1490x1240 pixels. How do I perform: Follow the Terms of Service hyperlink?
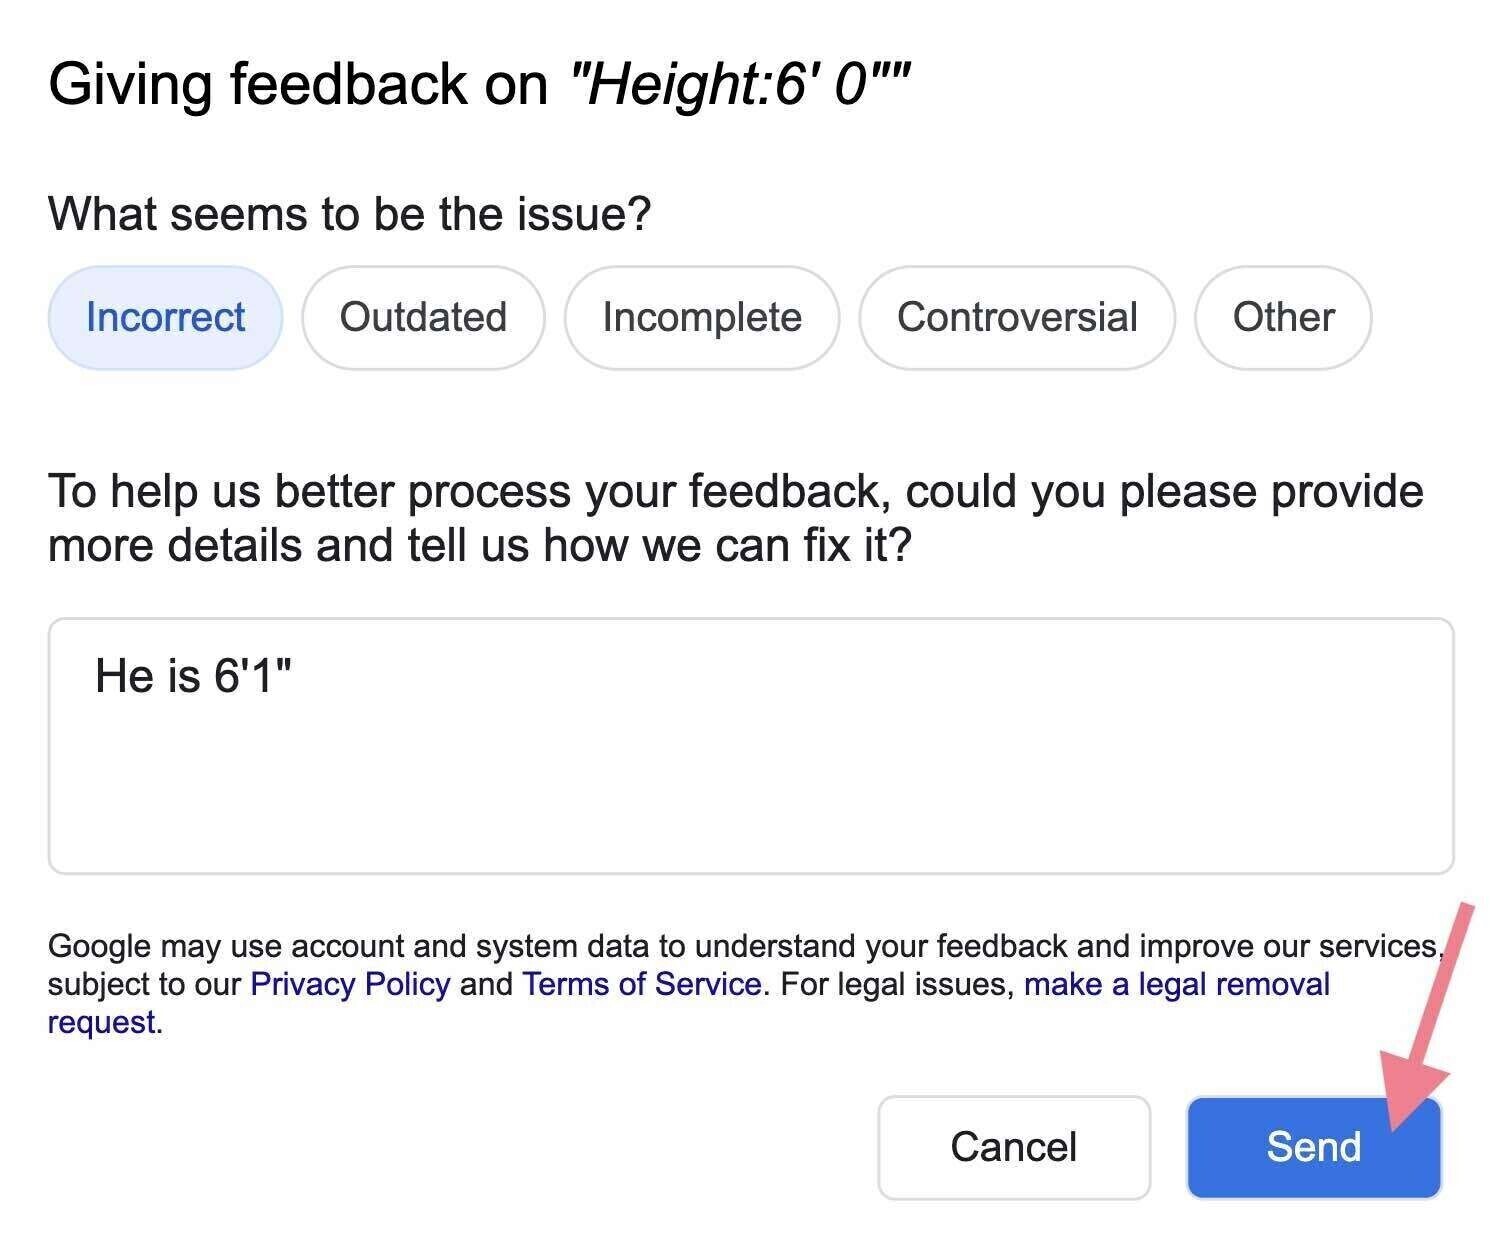(x=639, y=983)
